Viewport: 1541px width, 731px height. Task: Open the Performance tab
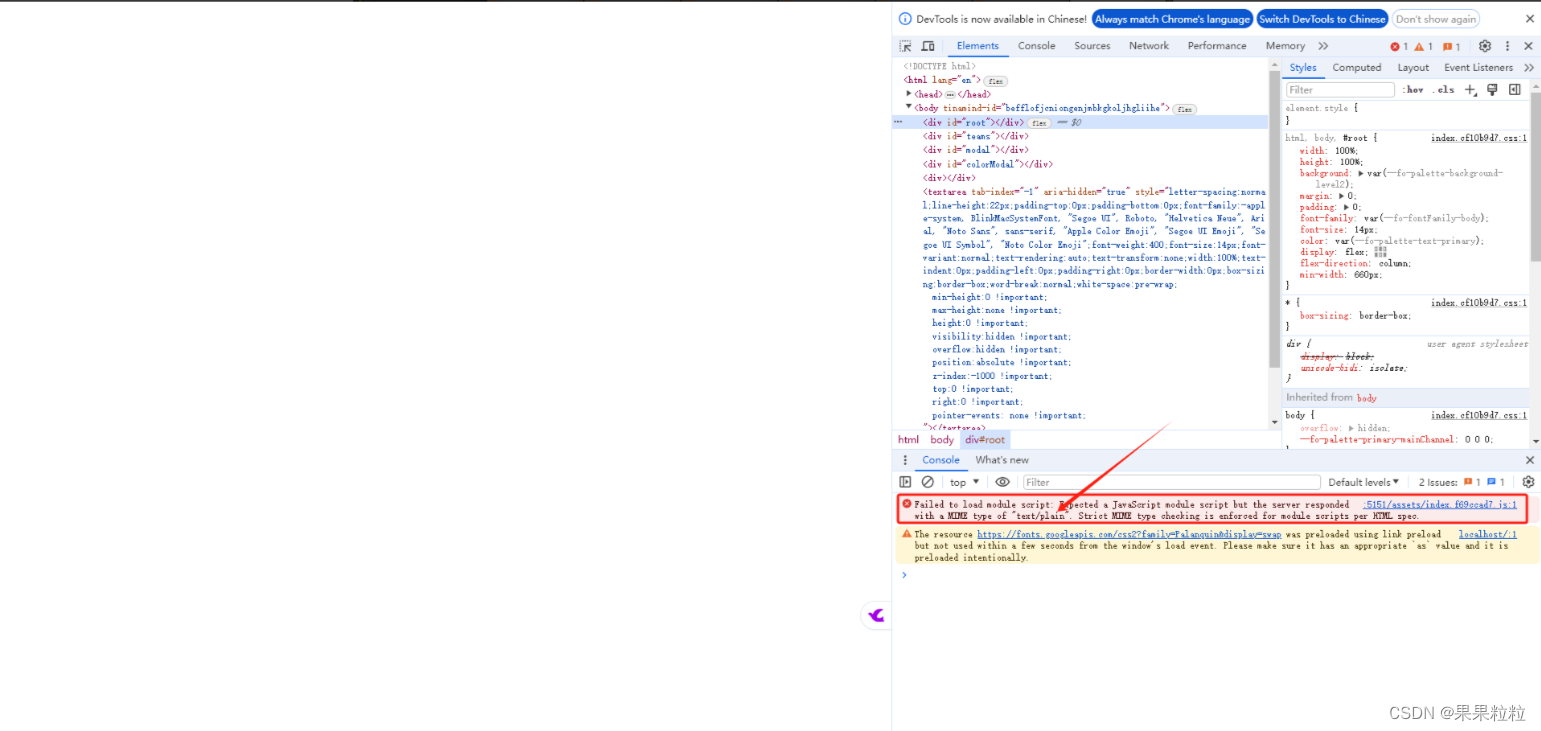pyautogui.click(x=1217, y=46)
